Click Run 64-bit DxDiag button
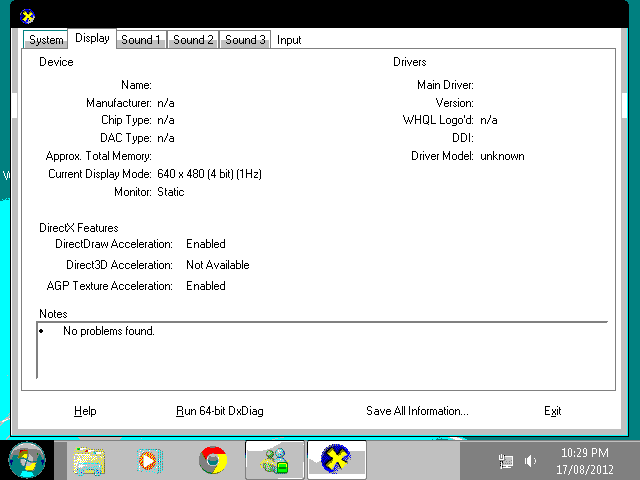 coord(220,411)
